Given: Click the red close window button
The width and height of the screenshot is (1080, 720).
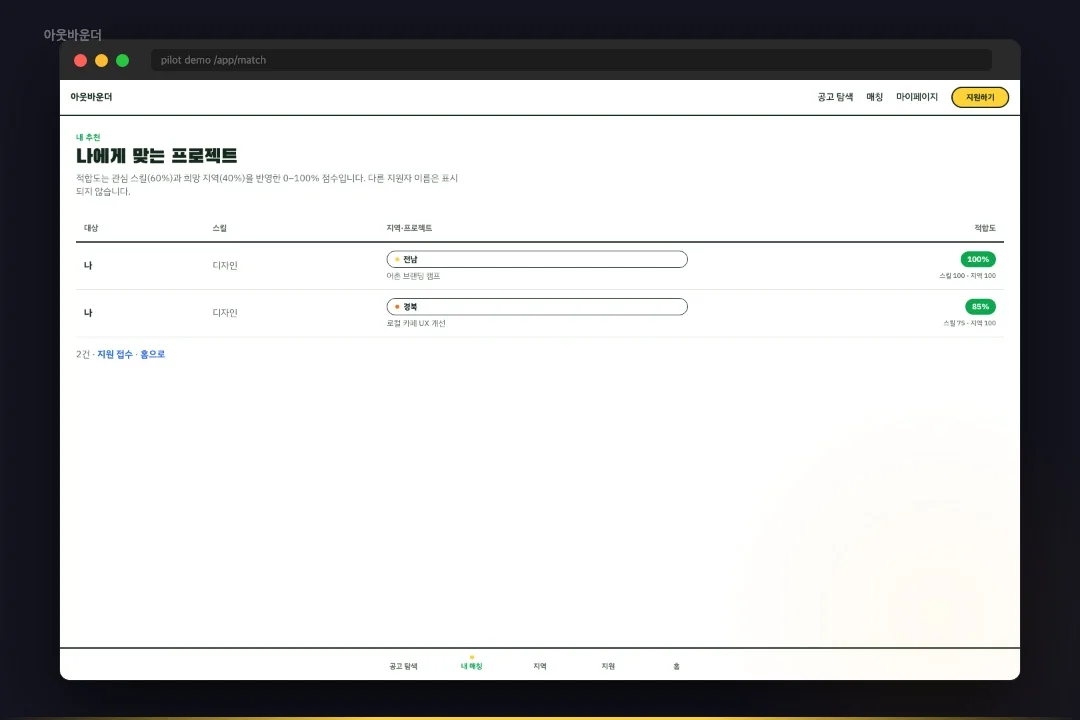Looking at the screenshot, I should [81, 61].
